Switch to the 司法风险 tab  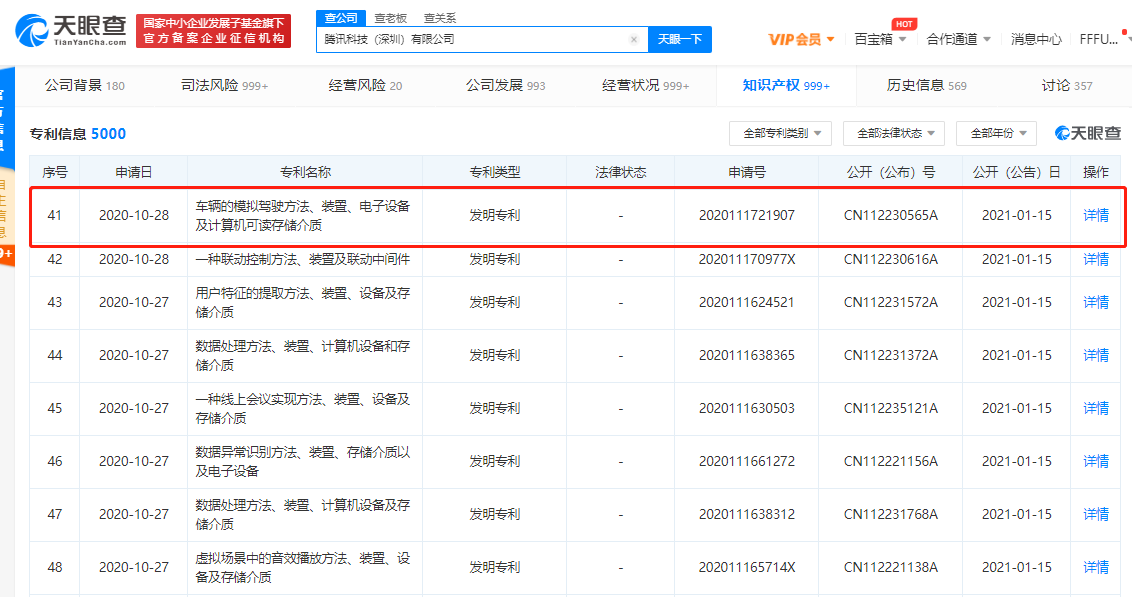[224, 86]
